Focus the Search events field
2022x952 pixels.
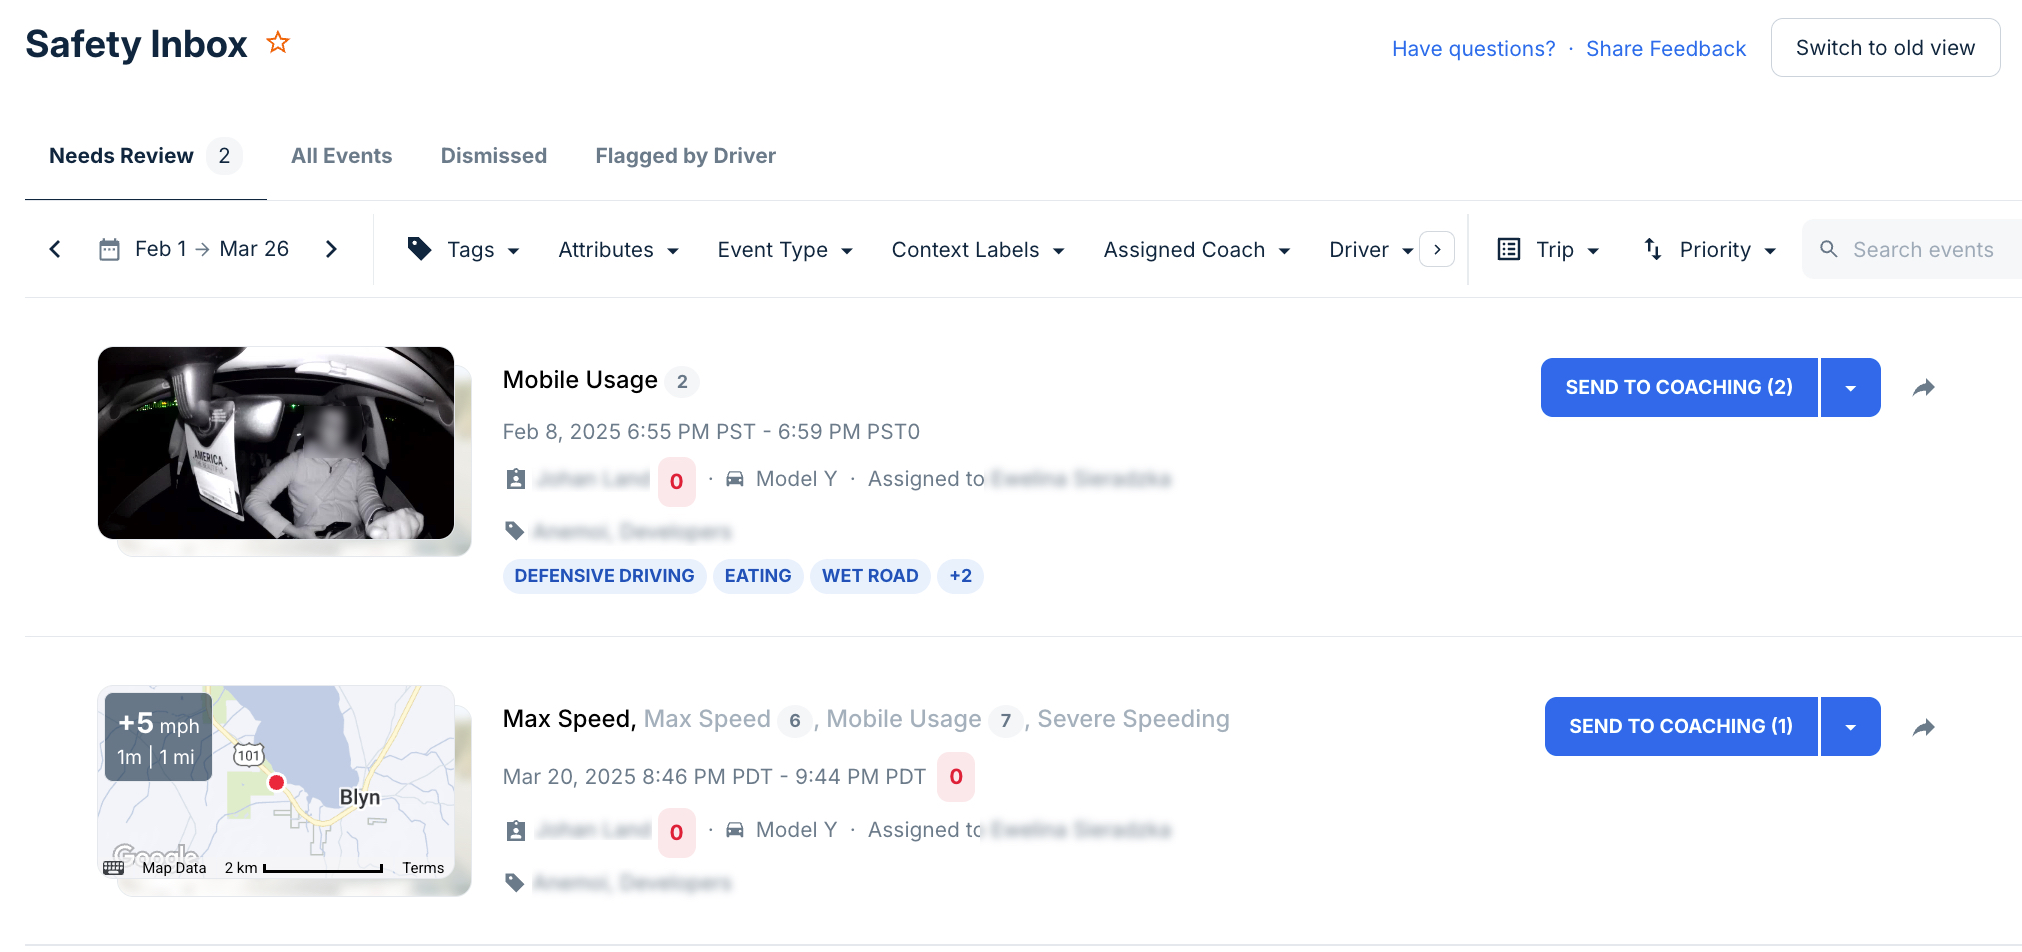pyautogui.click(x=1922, y=249)
